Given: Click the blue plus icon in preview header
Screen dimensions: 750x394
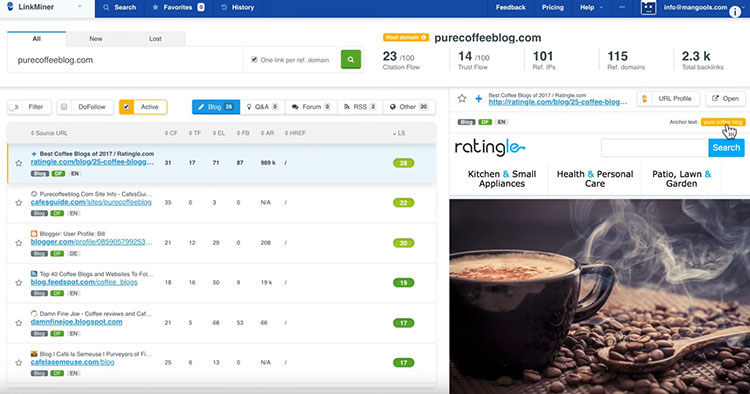Looking at the screenshot, I should pos(478,98).
